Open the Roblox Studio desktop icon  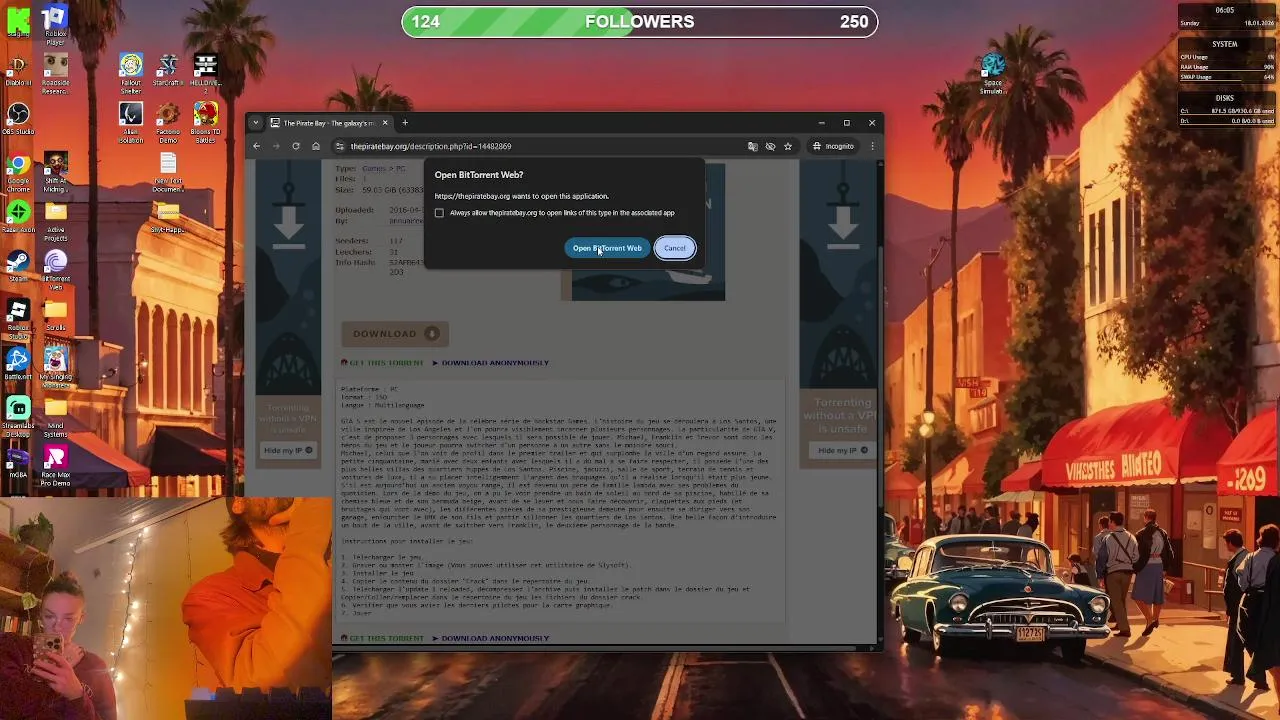tap(18, 319)
